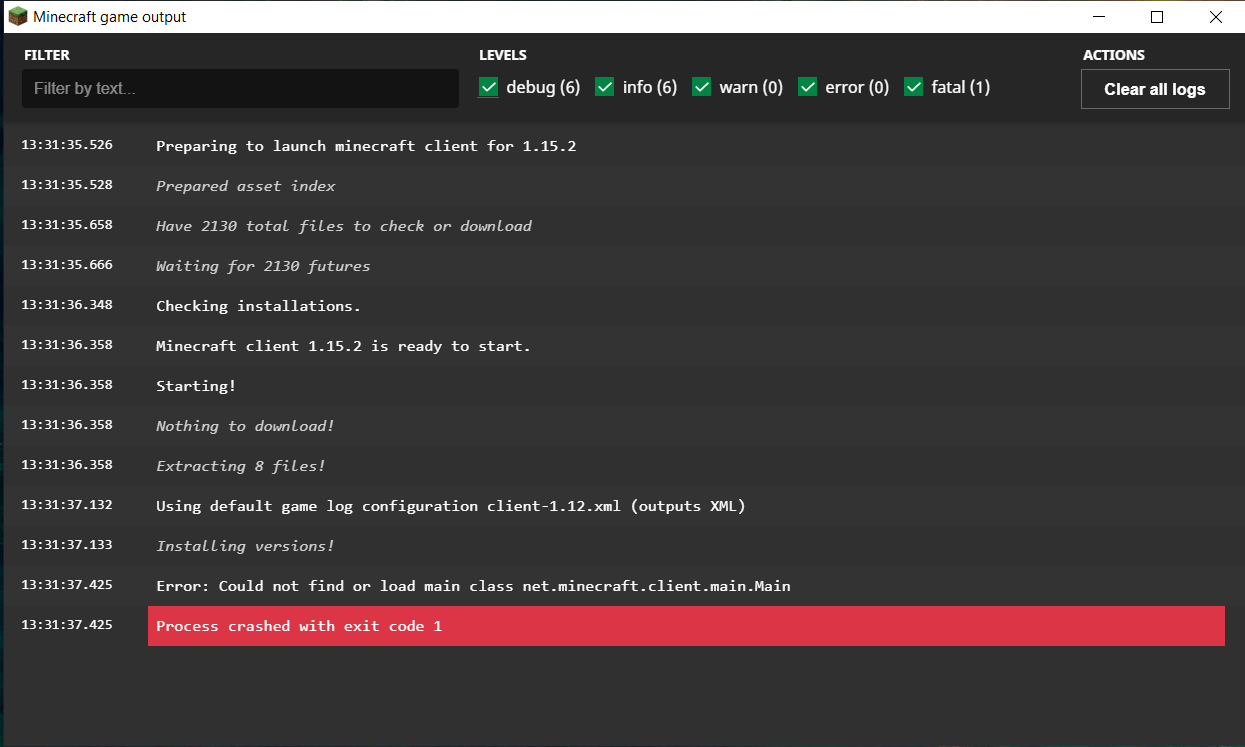Select the red 'Process crashed with exit code 1' entry
The height and width of the screenshot is (747, 1245).
tap(685, 626)
